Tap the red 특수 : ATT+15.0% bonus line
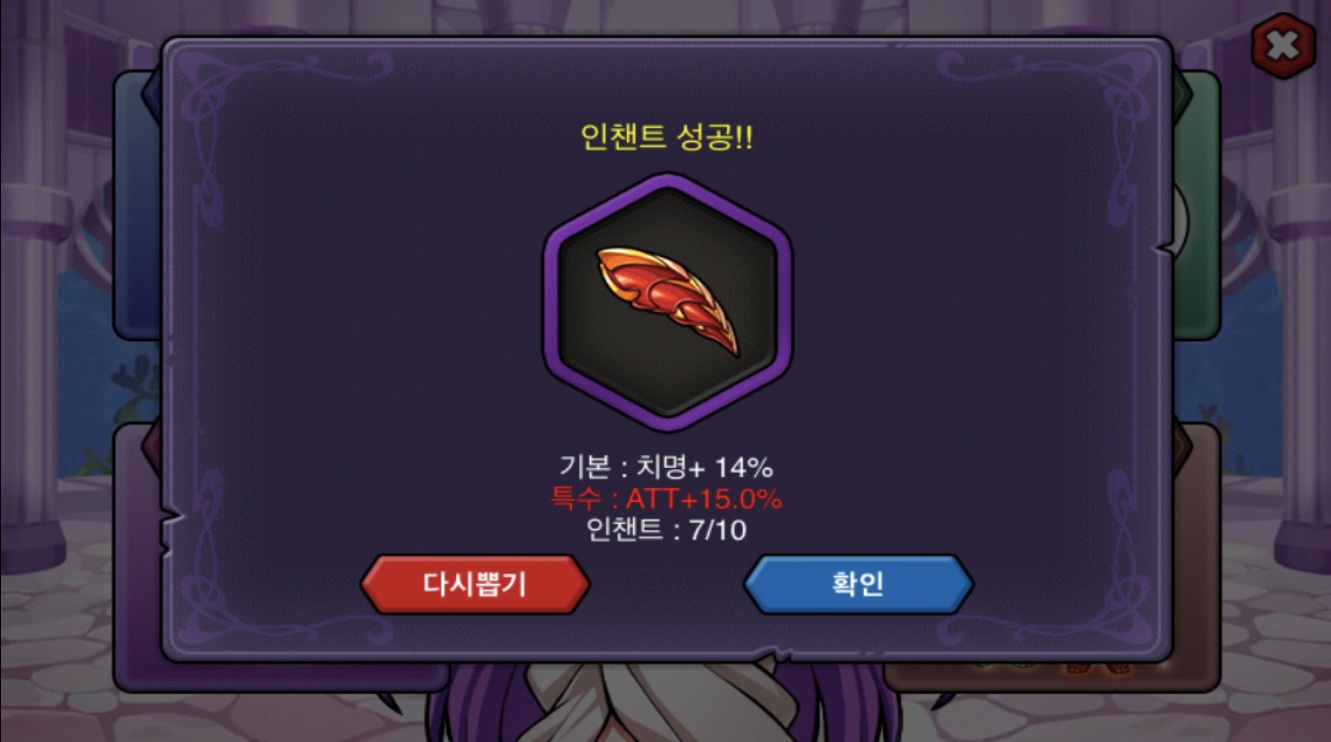This screenshot has height=742, width=1331. click(666, 498)
